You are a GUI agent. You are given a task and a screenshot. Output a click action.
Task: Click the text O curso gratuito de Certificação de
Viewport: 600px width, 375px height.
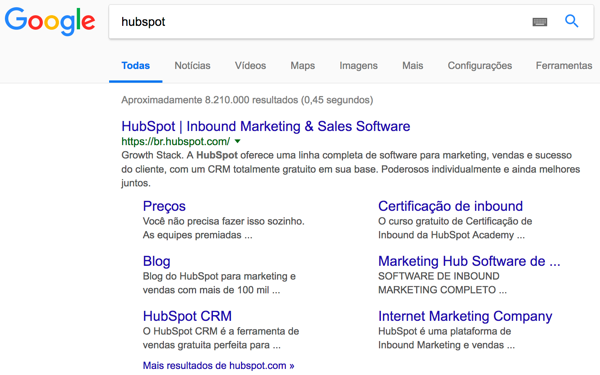455,221
